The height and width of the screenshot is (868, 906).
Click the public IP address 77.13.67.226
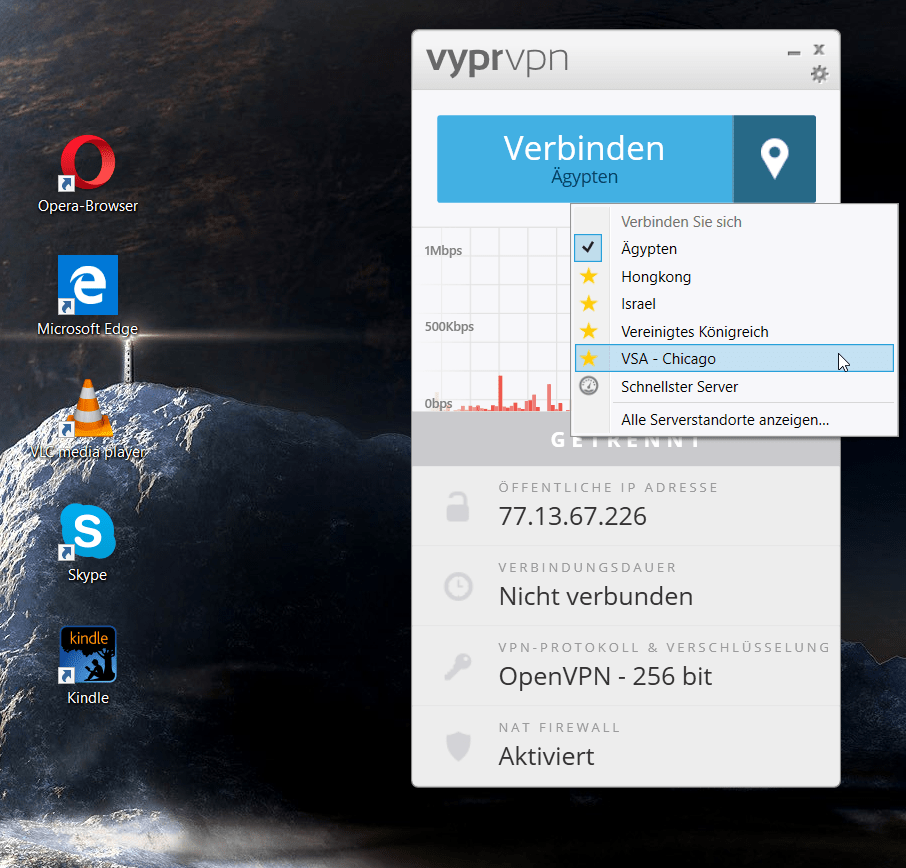[572, 516]
